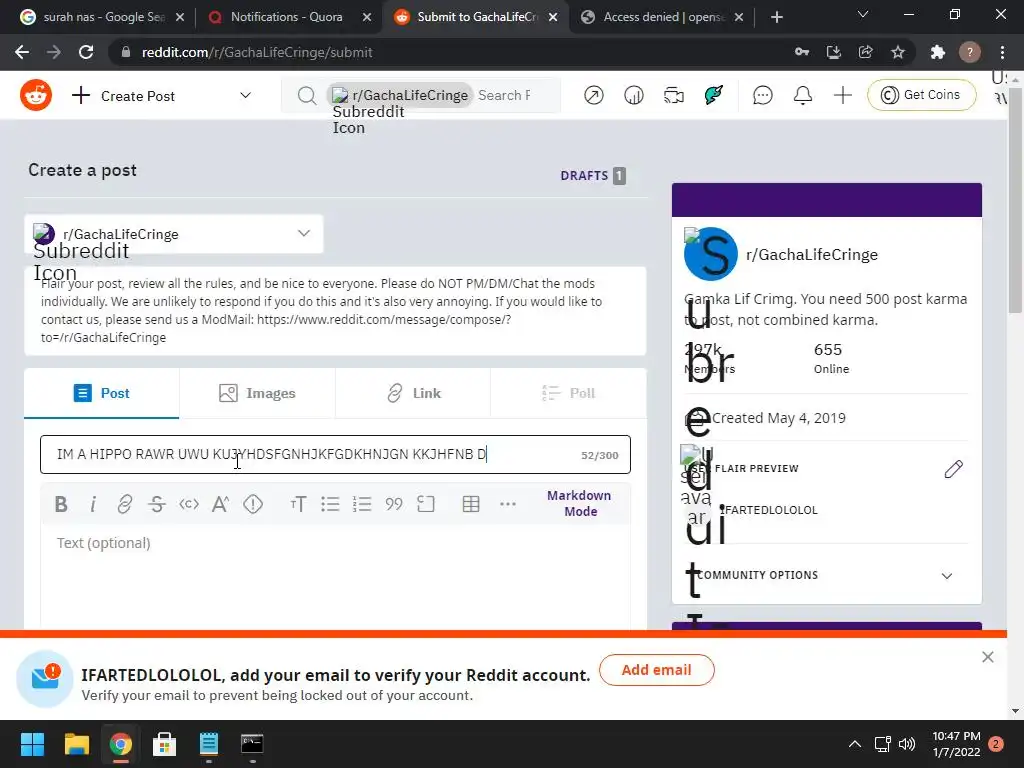Screen dimensions: 1024x768
Task: Open Reddit Live video icon
Action: tap(673, 95)
